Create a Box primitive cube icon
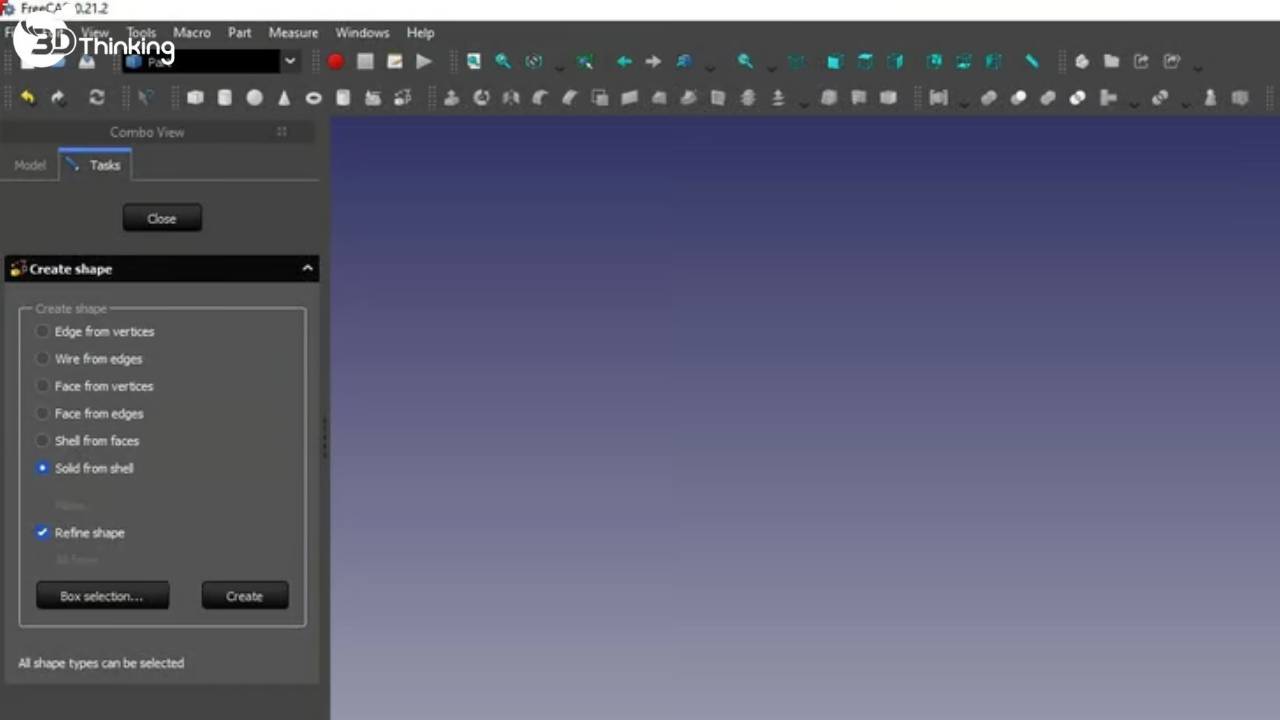 (x=195, y=98)
